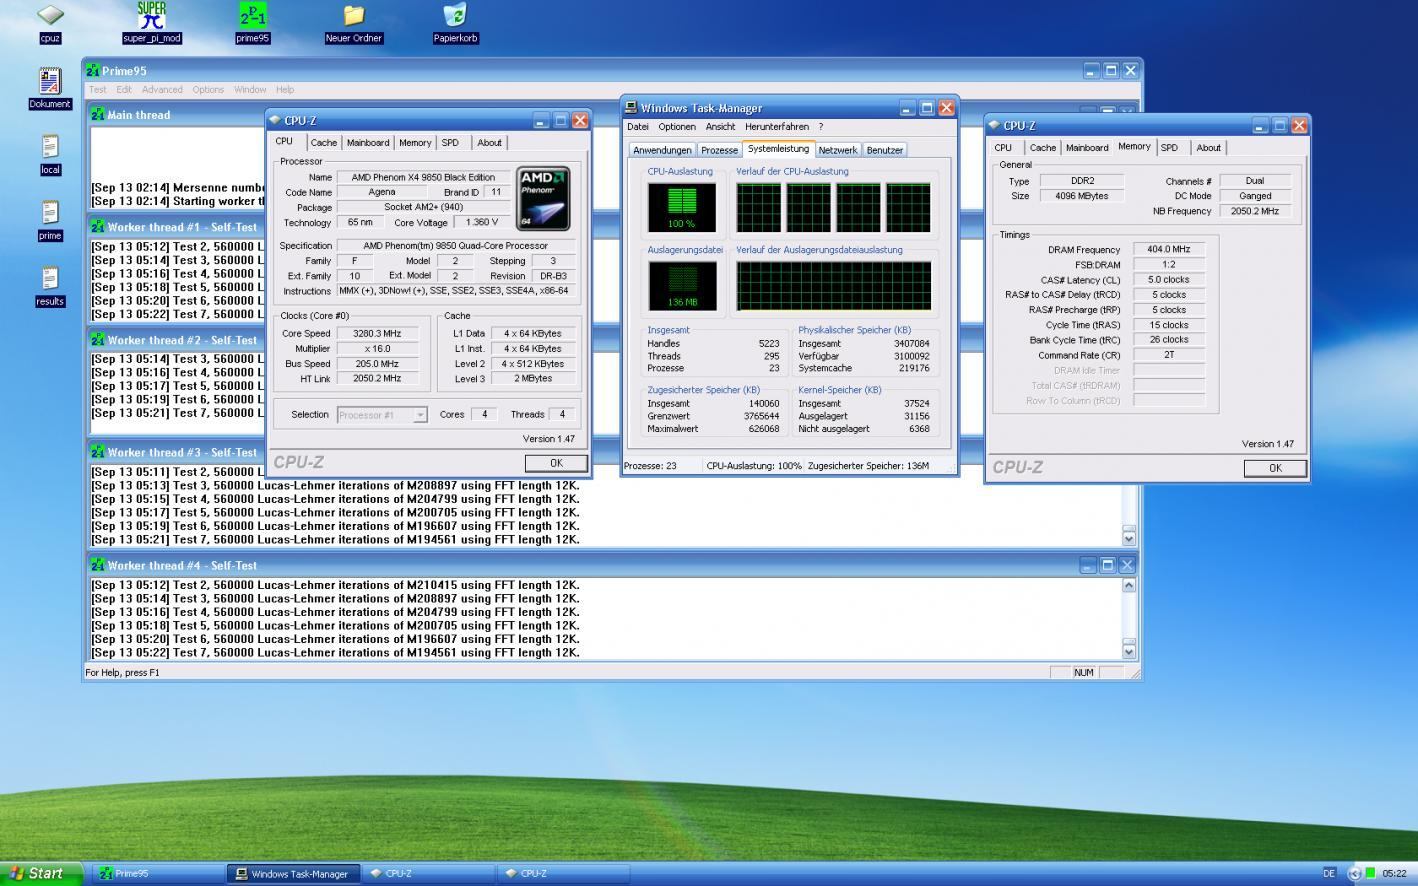1418x886 pixels.
Task: Click the Worker thread #1 window icon
Action: pyautogui.click(x=98, y=227)
